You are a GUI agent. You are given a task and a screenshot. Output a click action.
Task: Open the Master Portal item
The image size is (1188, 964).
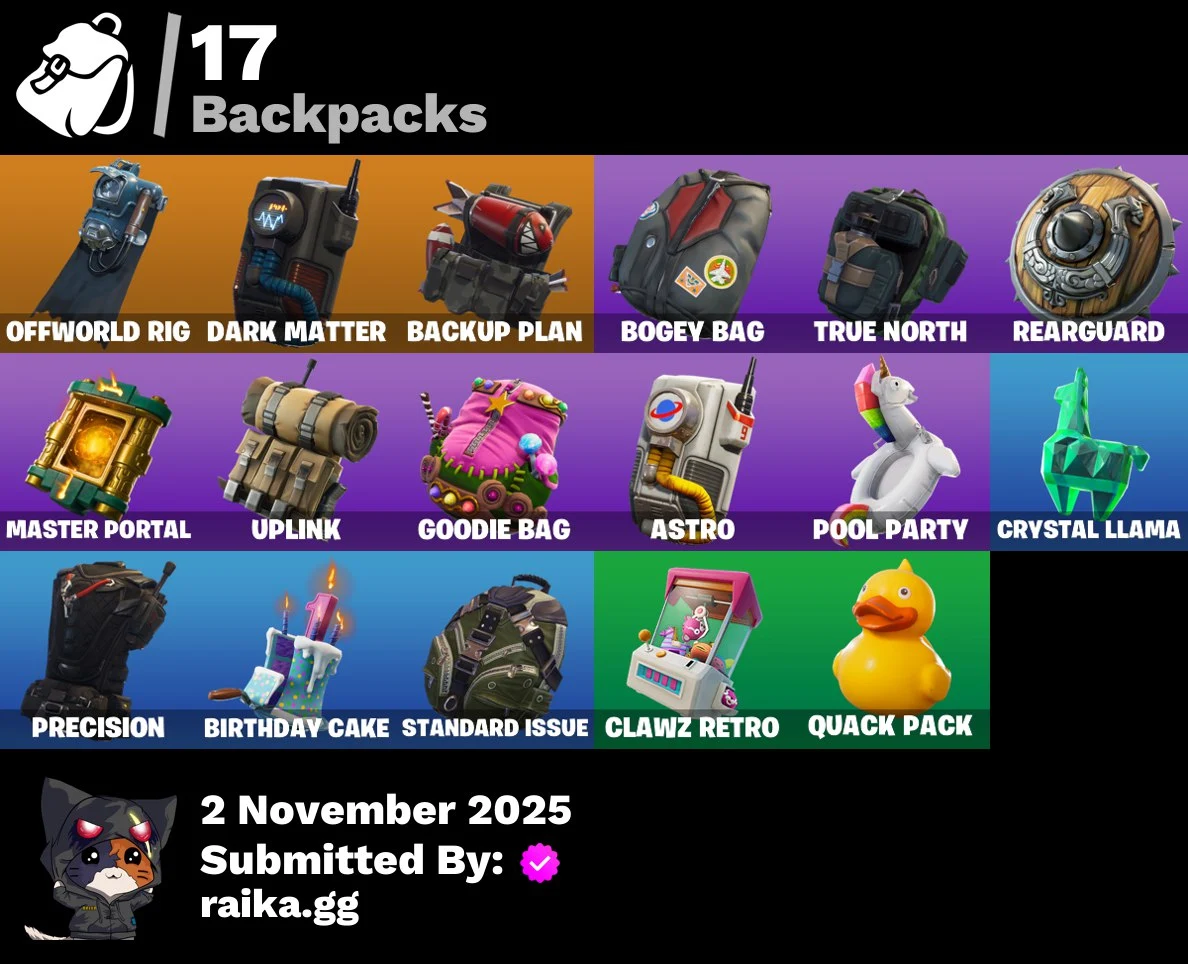pos(98,452)
